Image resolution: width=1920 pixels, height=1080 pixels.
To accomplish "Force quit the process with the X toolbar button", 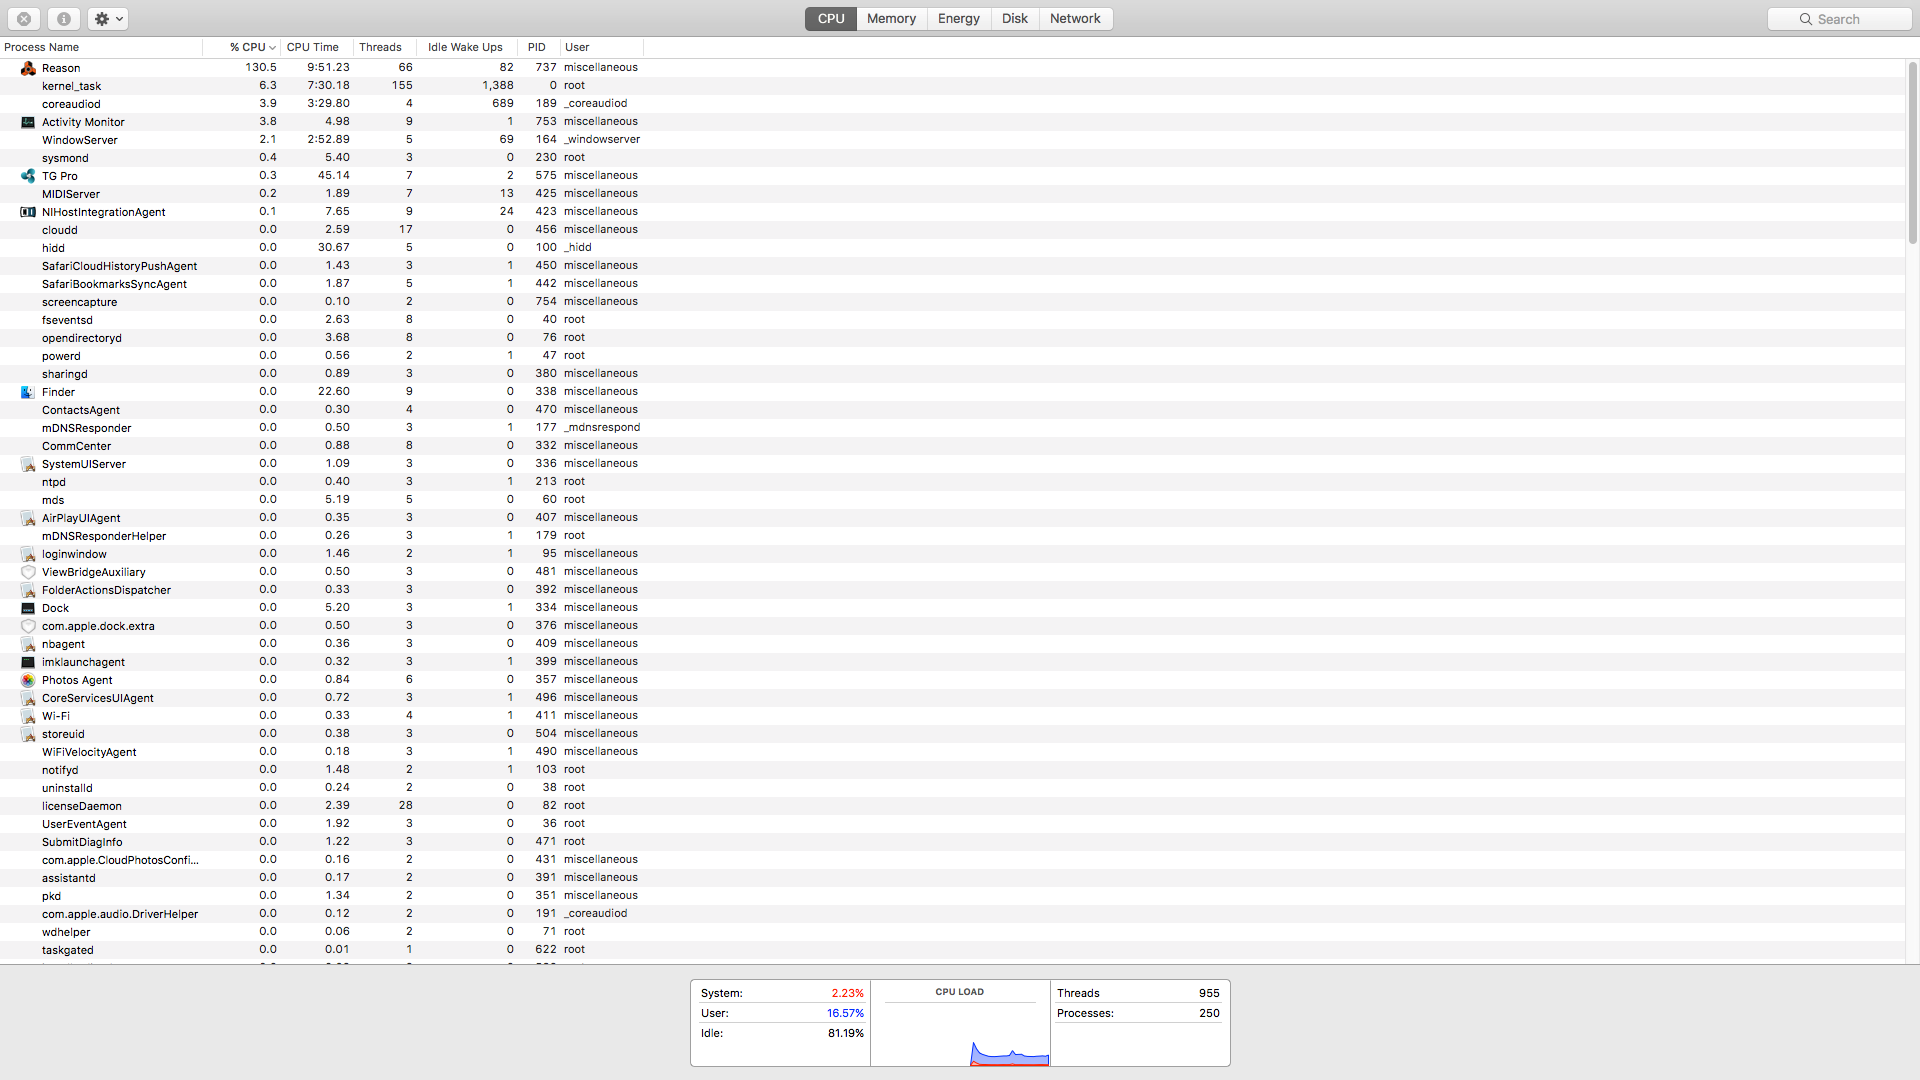I will (x=24, y=19).
